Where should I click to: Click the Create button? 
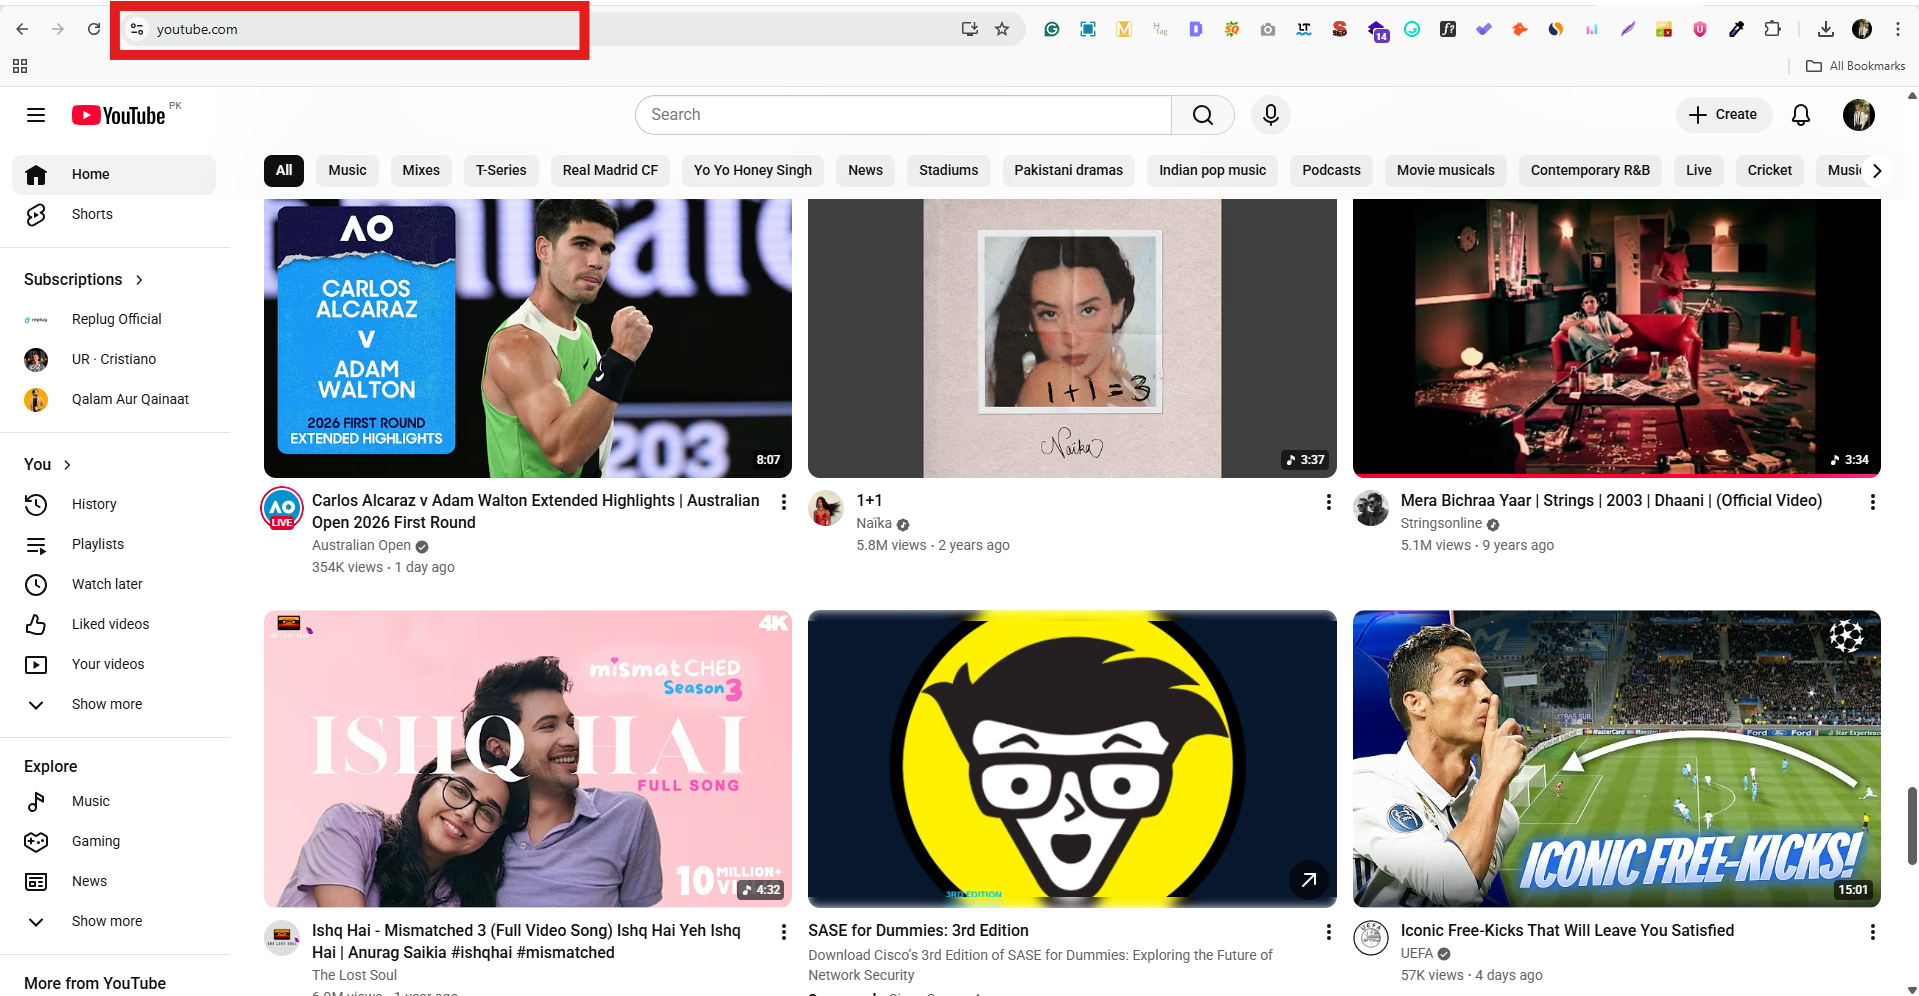pos(1723,114)
